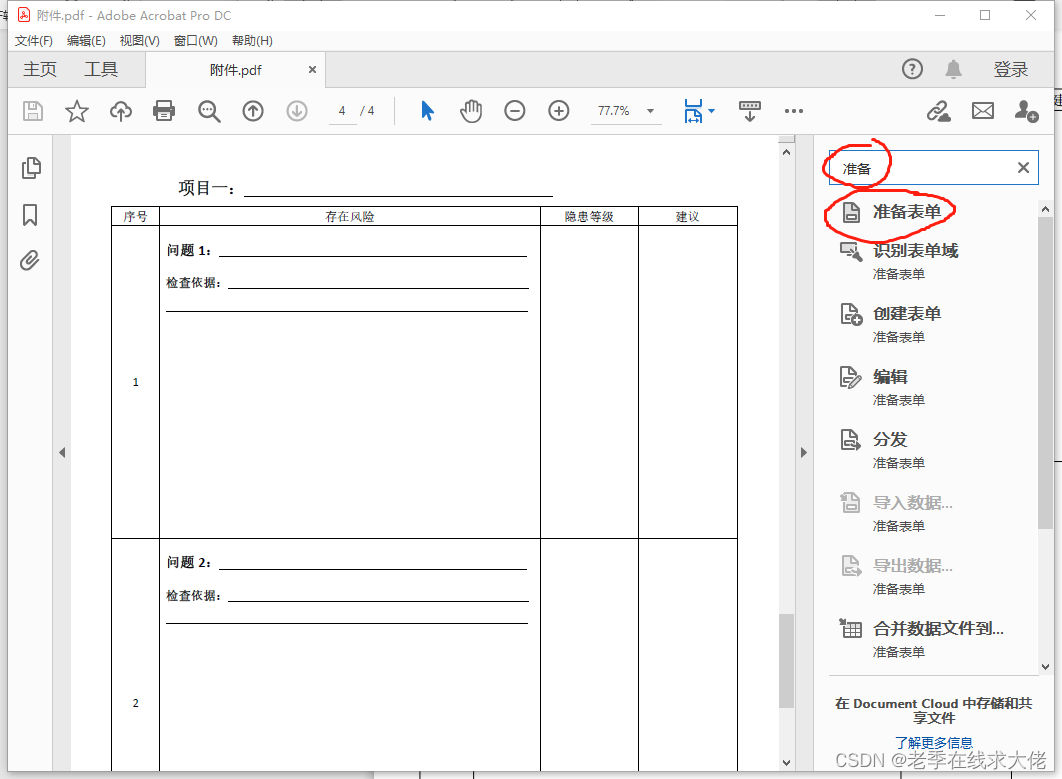
Task: Click search results scroll up arrow
Action: pyautogui.click(x=1045, y=209)
